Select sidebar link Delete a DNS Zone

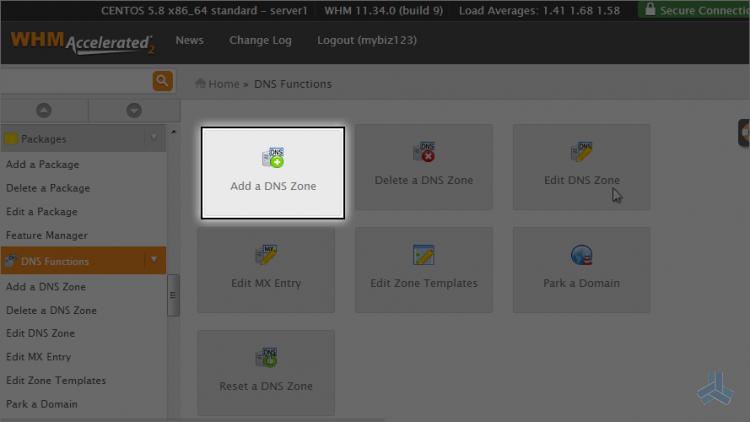[51, 310]
